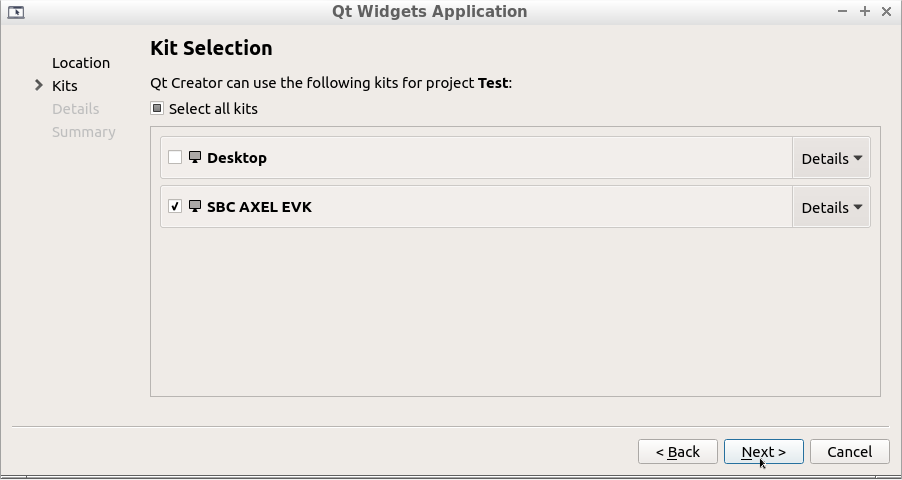Screen dimensions: 902x480
Task: Expand Details for the Desktop kit
Action: [831, 159]
